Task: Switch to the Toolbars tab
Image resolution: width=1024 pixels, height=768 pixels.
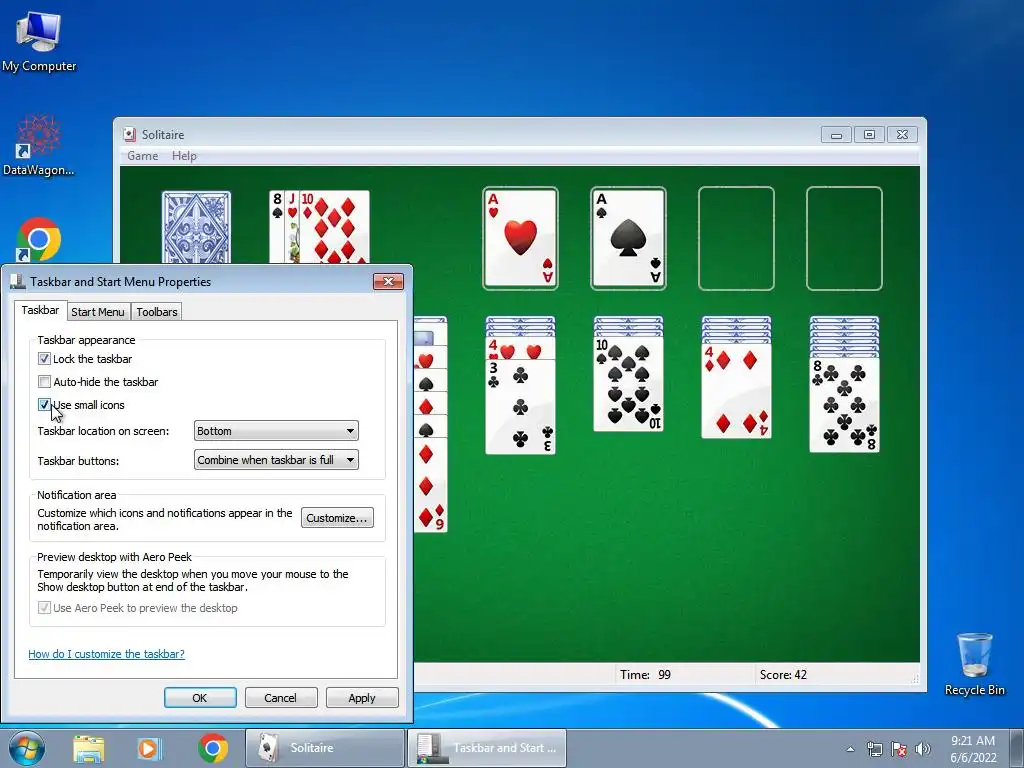Action: (157, 312)
